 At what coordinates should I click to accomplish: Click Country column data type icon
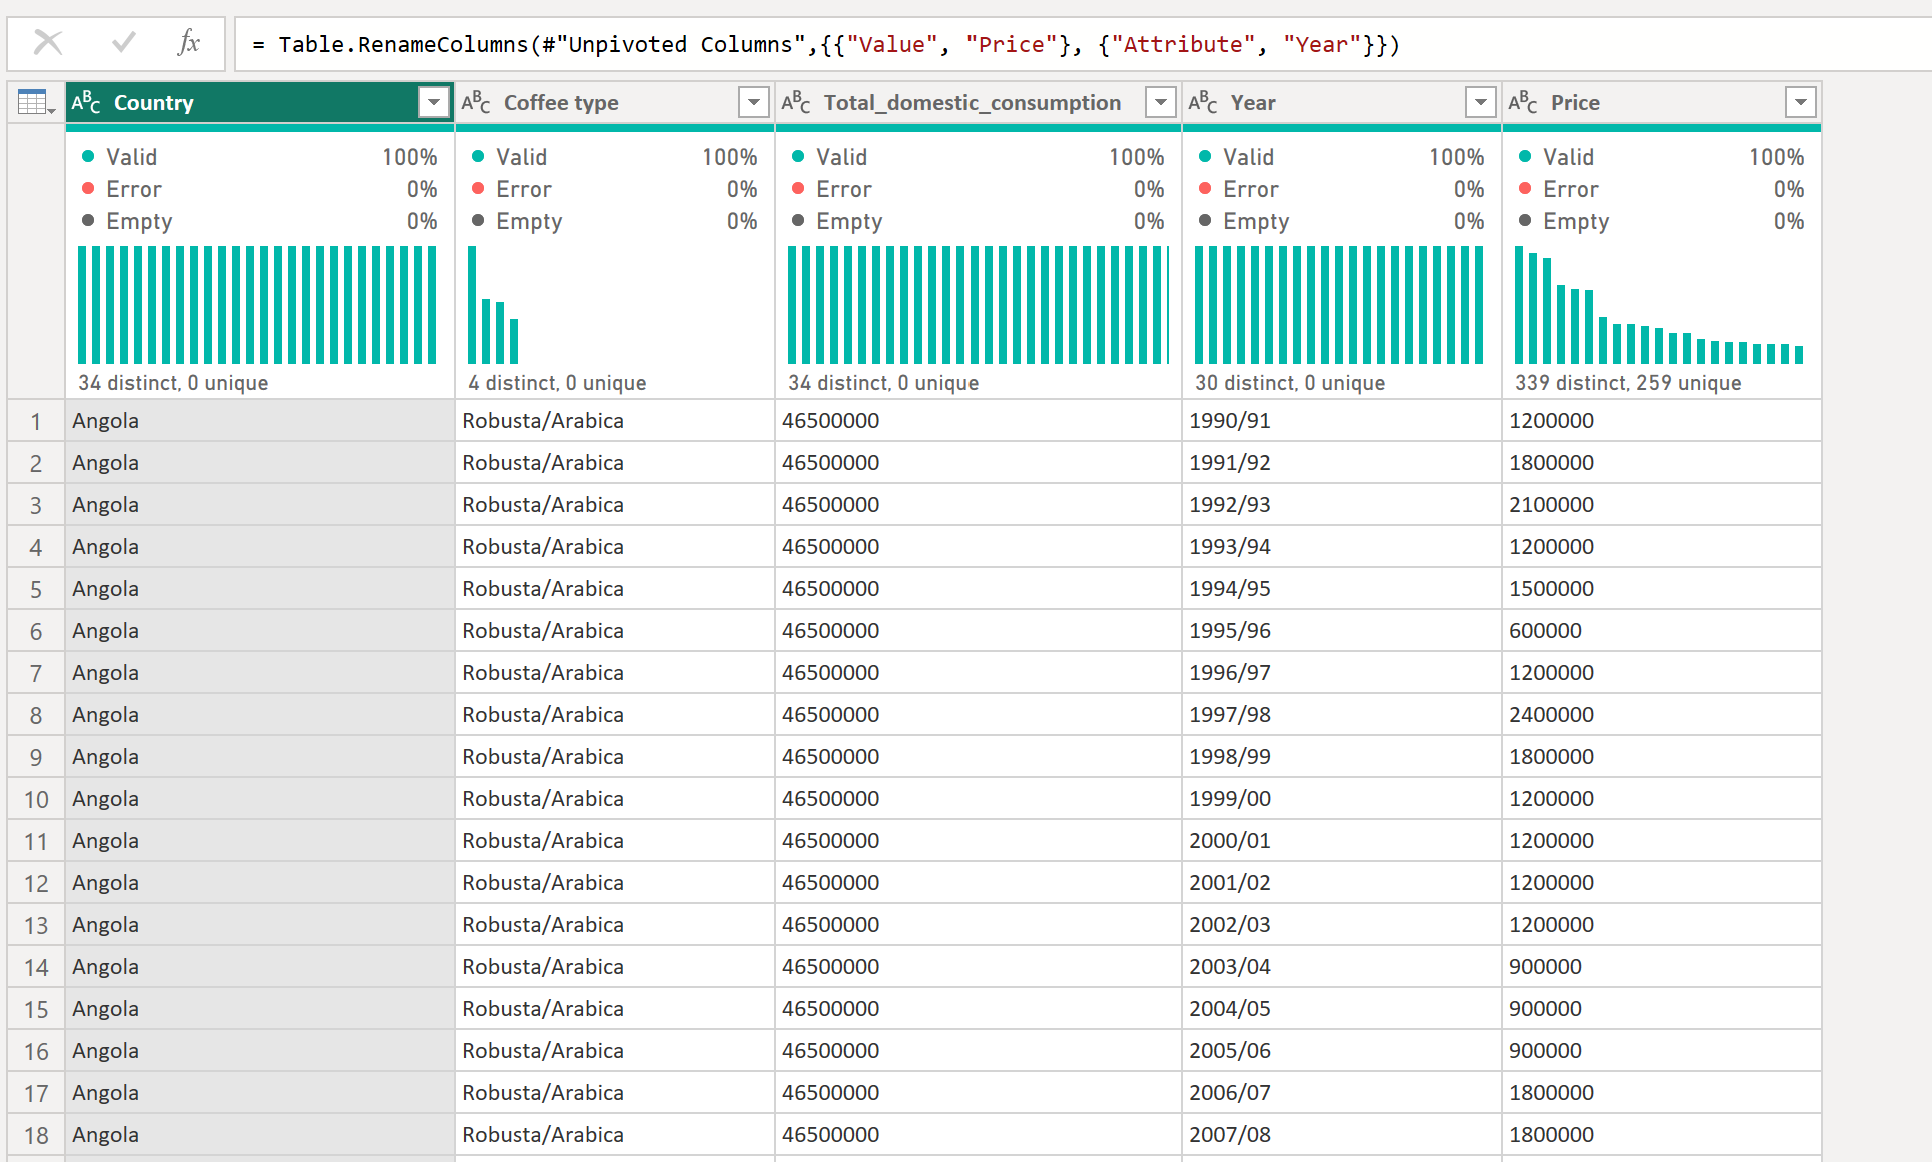tap(86, 102)
